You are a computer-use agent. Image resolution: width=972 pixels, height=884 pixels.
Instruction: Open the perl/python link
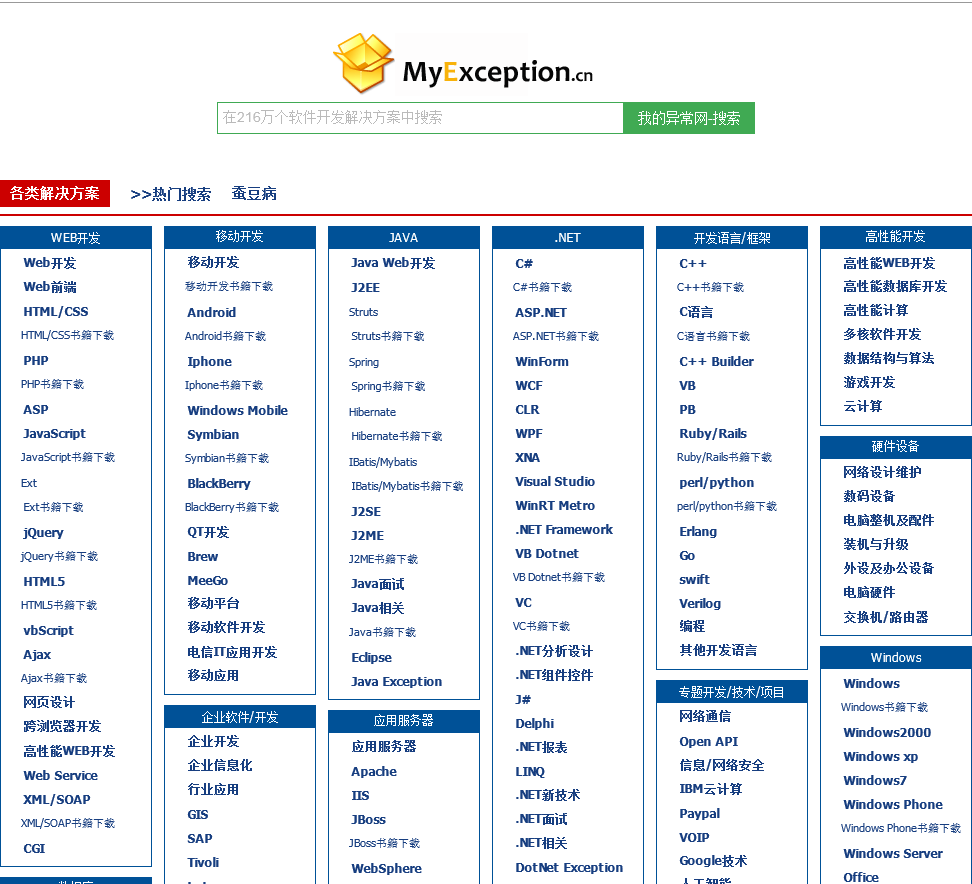717,482
